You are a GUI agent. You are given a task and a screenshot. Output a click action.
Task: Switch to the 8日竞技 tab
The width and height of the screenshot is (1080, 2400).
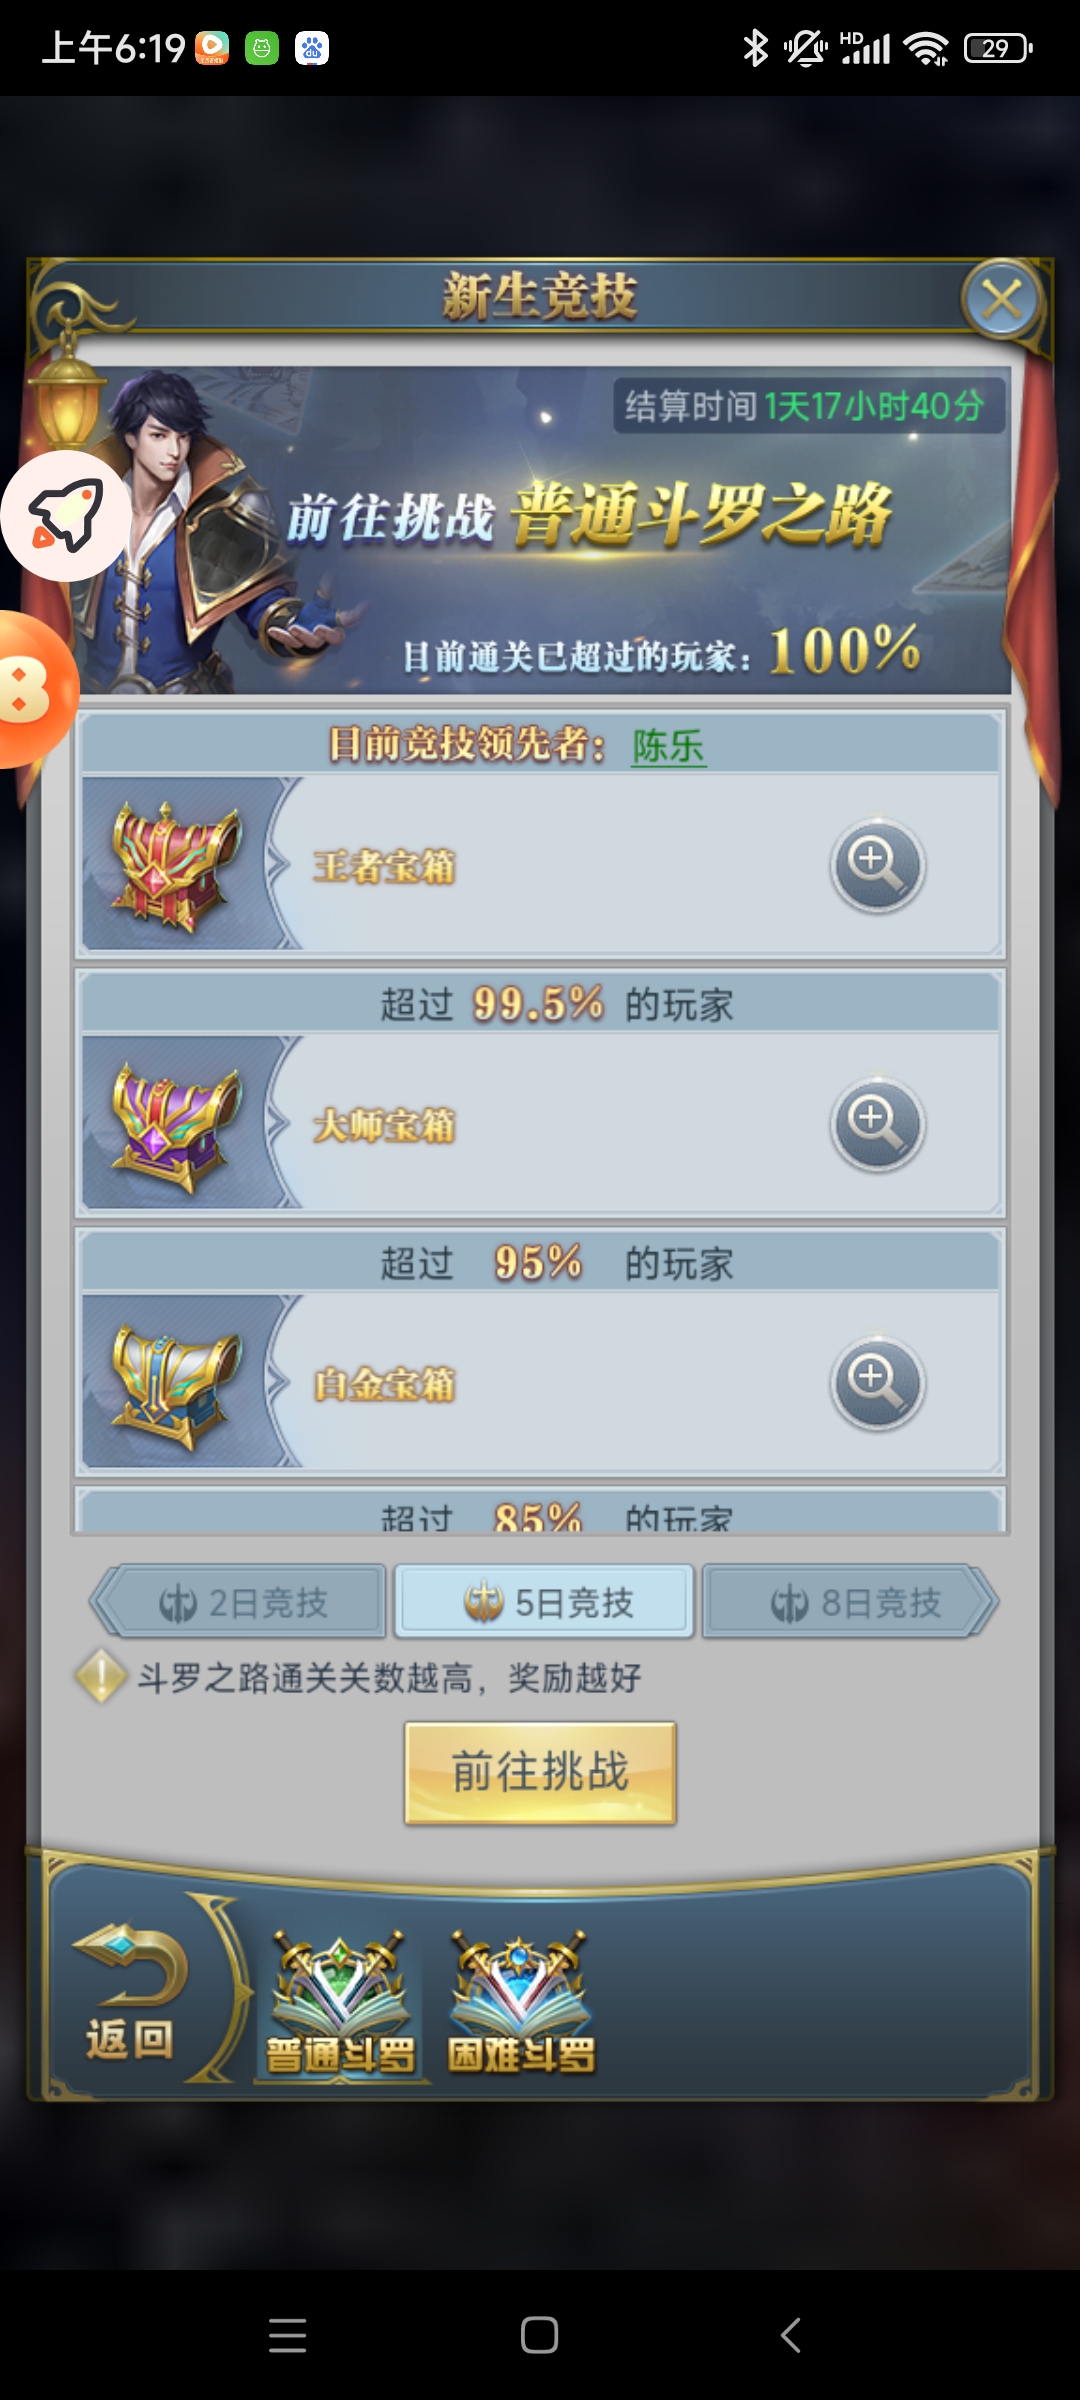click(x=850, y=1602)
